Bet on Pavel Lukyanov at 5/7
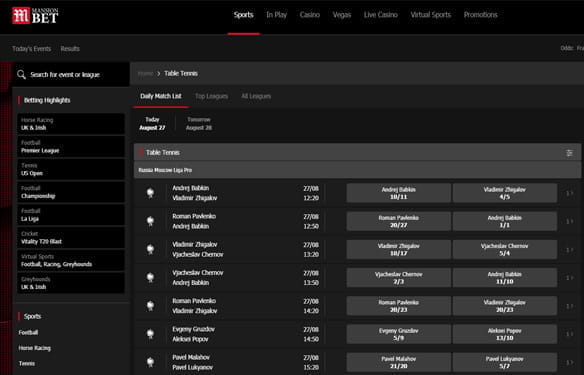Screen dimensions: 584x375 pos(505,362)
